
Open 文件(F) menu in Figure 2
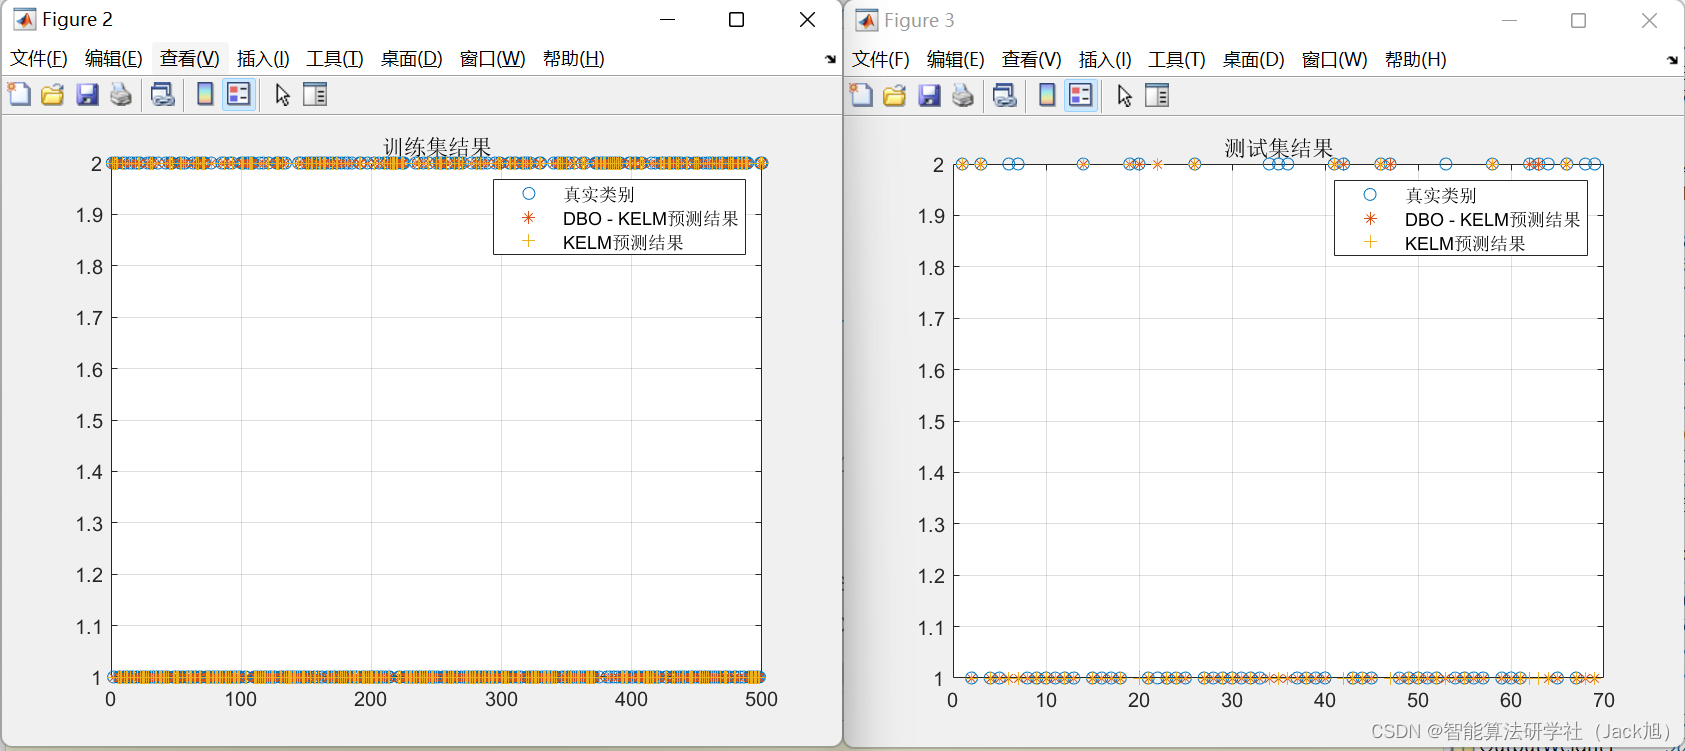(39, 58)
